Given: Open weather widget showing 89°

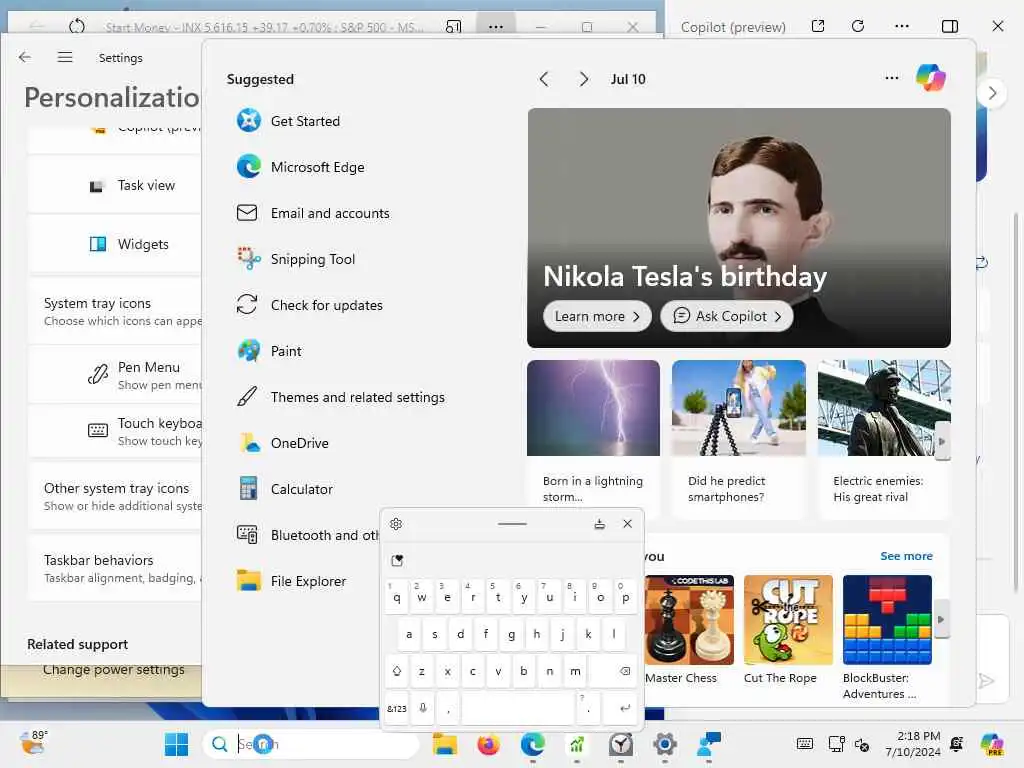Looking at the screenshot, I should tap(33, 743).
